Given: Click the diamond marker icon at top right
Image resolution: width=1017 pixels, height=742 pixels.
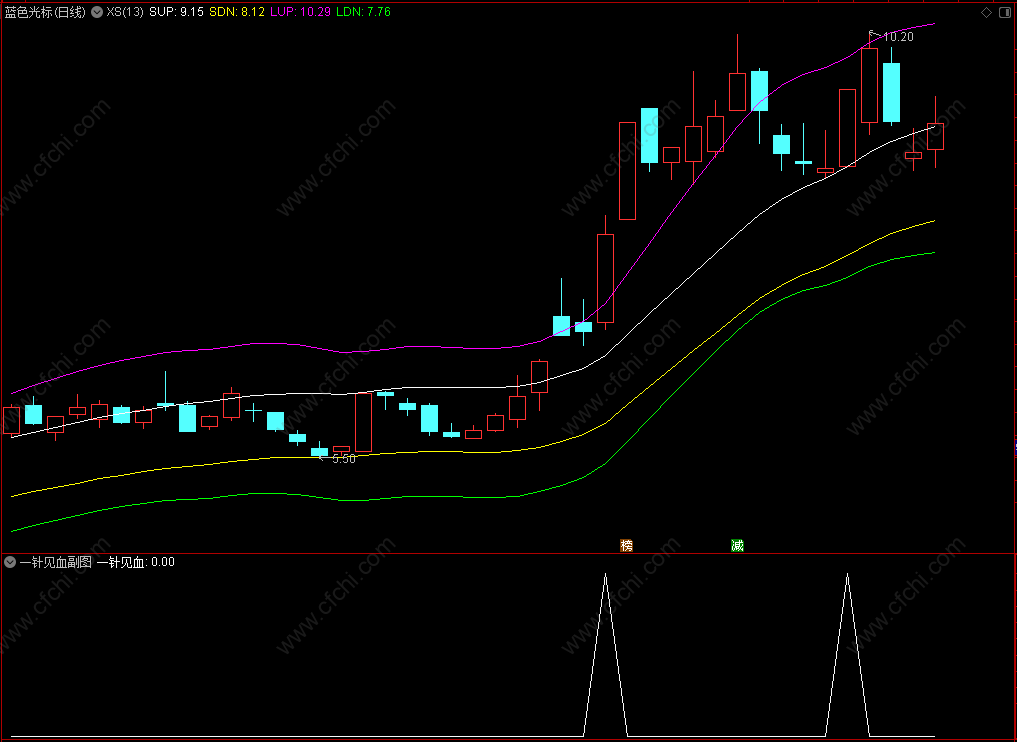Looking at the screenshot, I should (987, 12).
